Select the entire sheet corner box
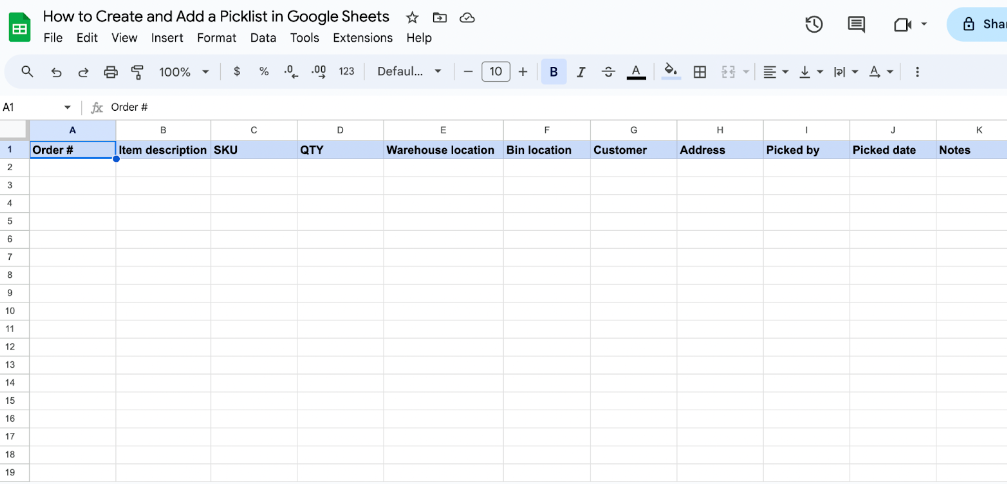 [x=15, y=130]
